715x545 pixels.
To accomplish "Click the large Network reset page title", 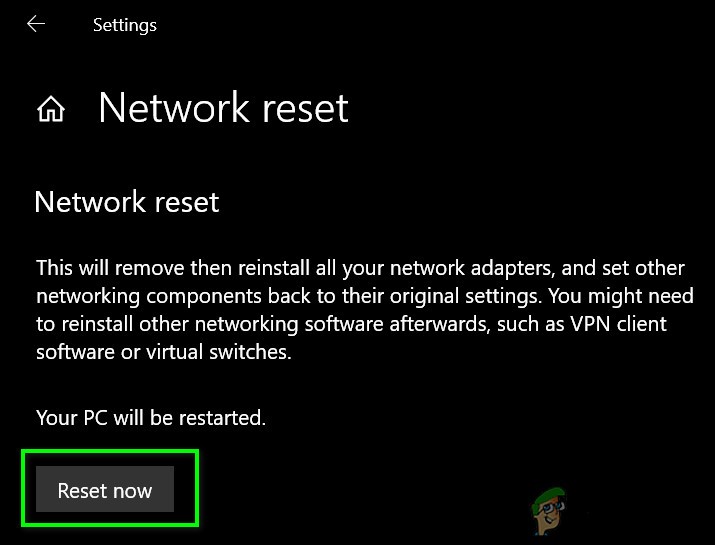I will point(223,108).
